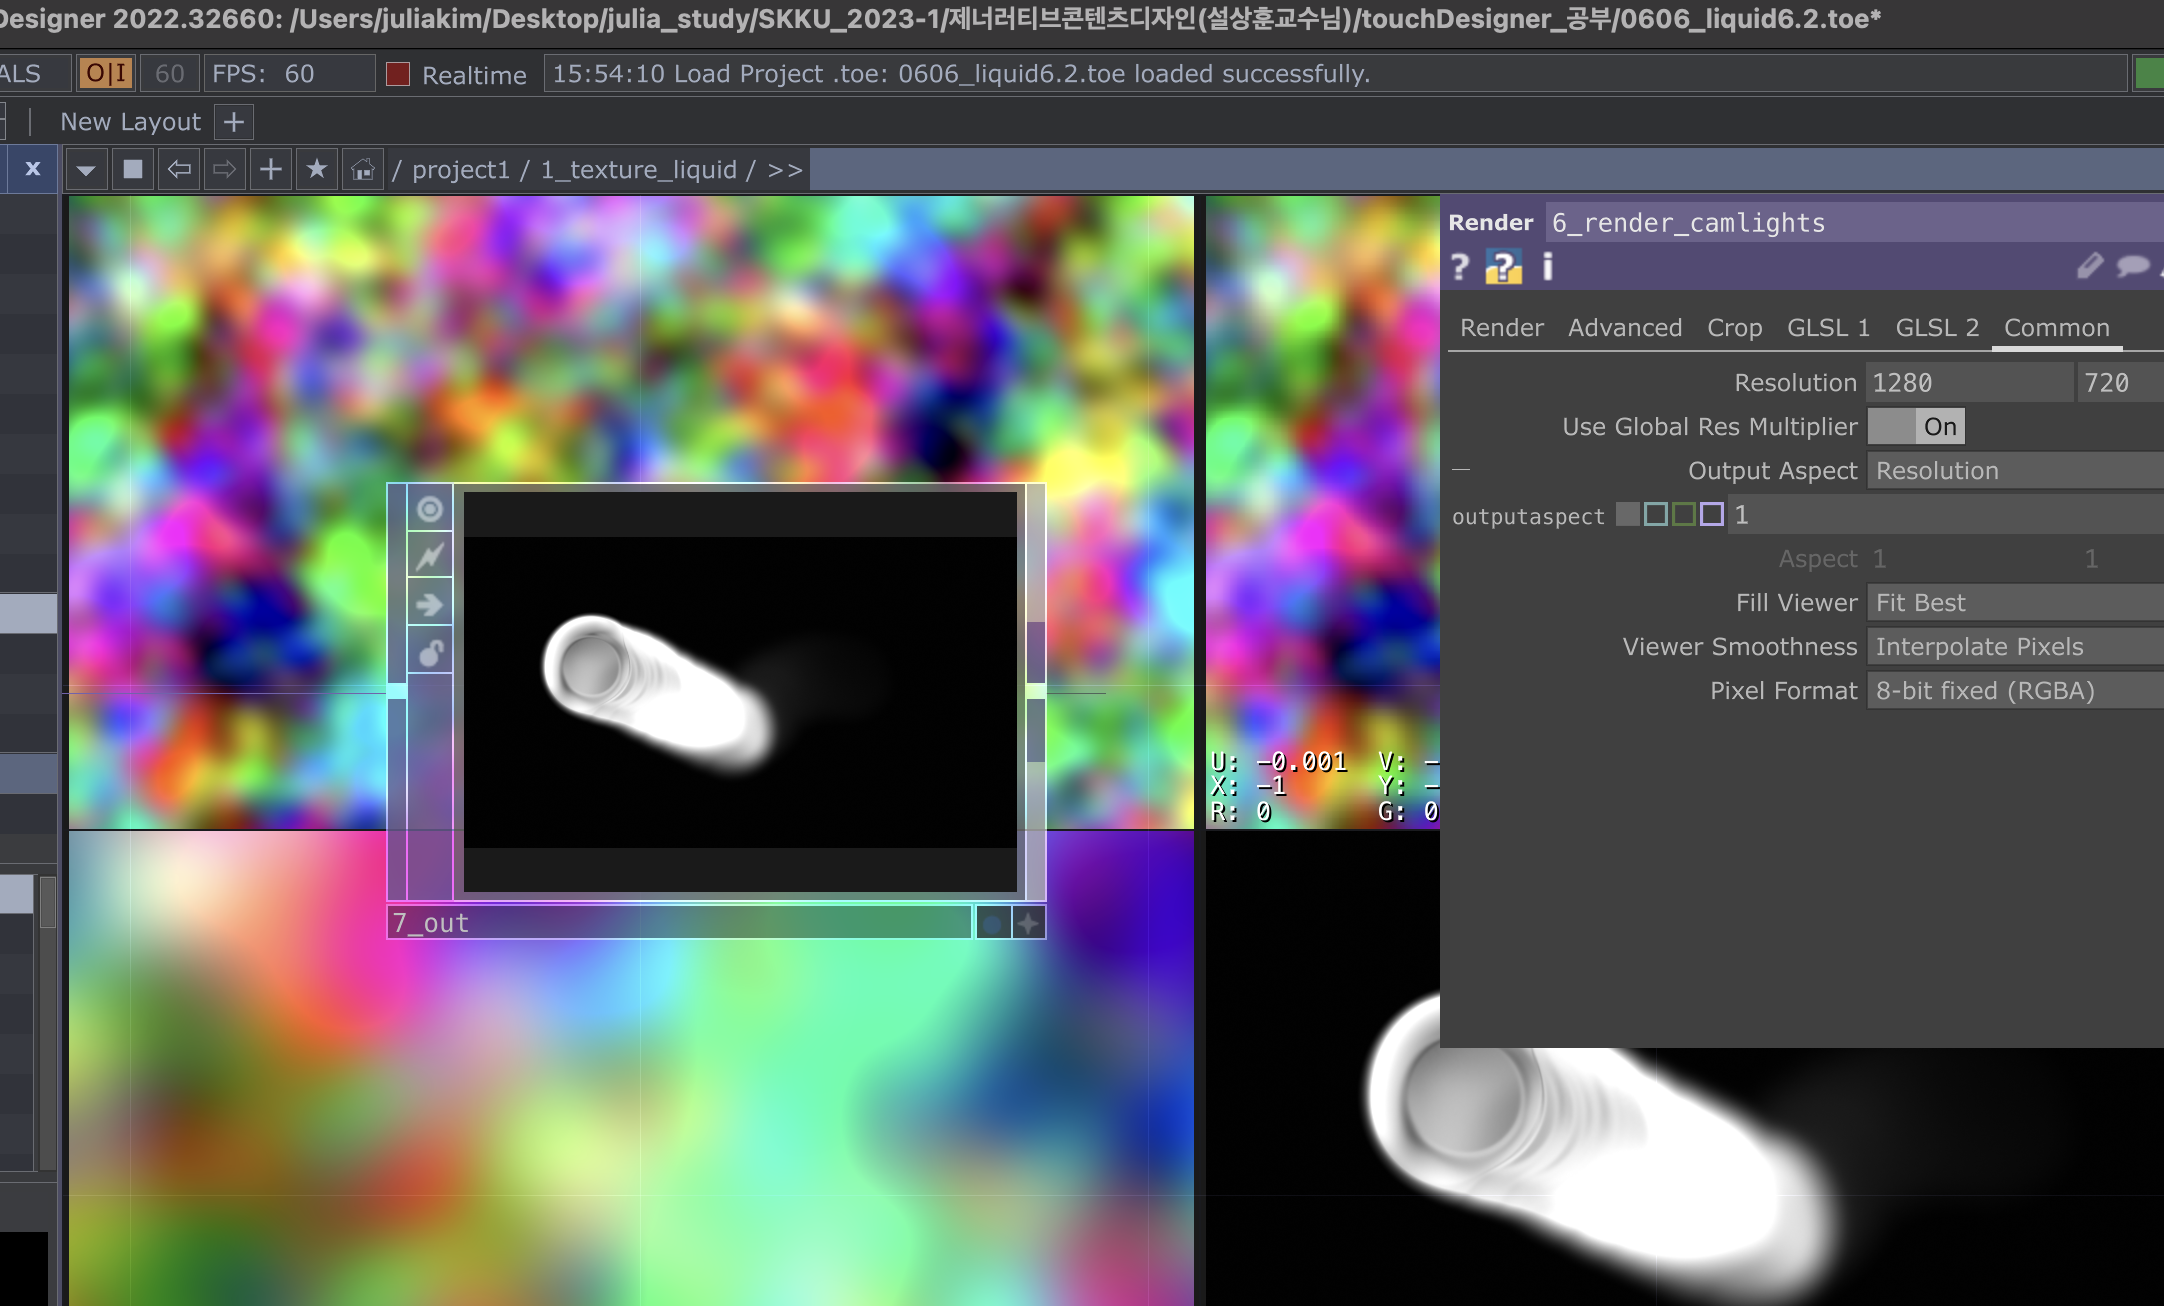
Task: Click 1_texture_liquid in the path bar
Action: (x=638, y=170)
